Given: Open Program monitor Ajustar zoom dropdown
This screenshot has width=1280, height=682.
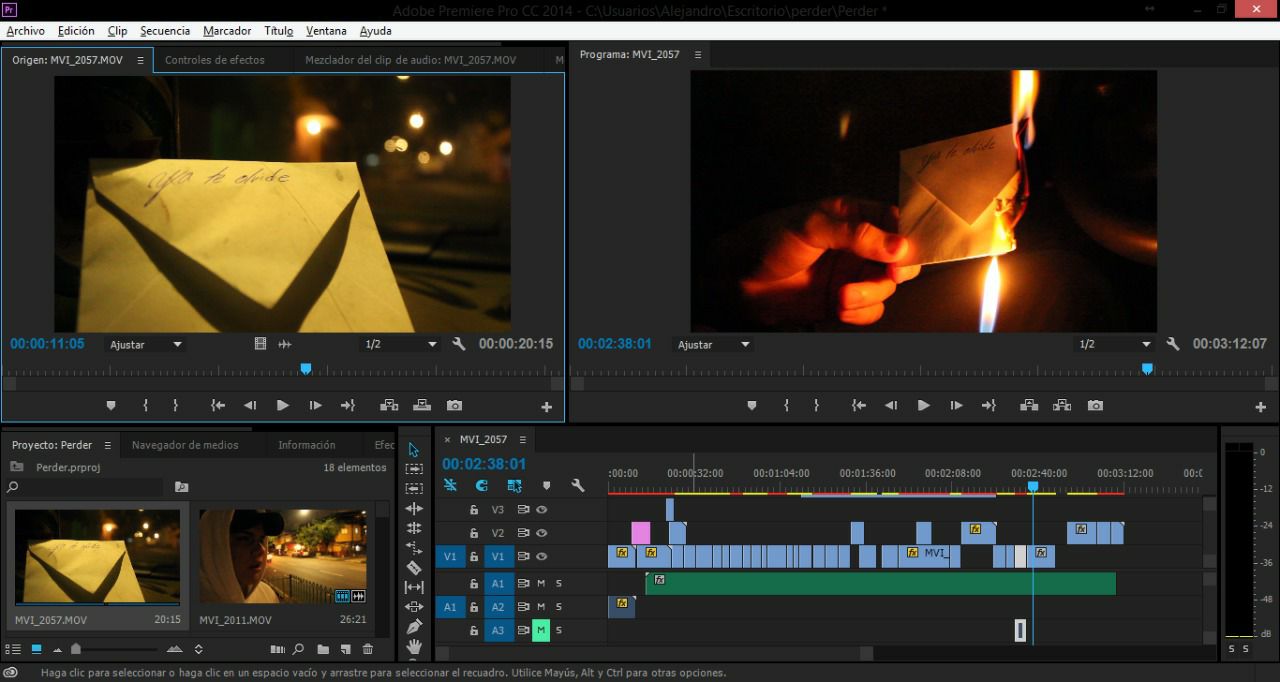Looking at the screenshot, I should [714, 344].
